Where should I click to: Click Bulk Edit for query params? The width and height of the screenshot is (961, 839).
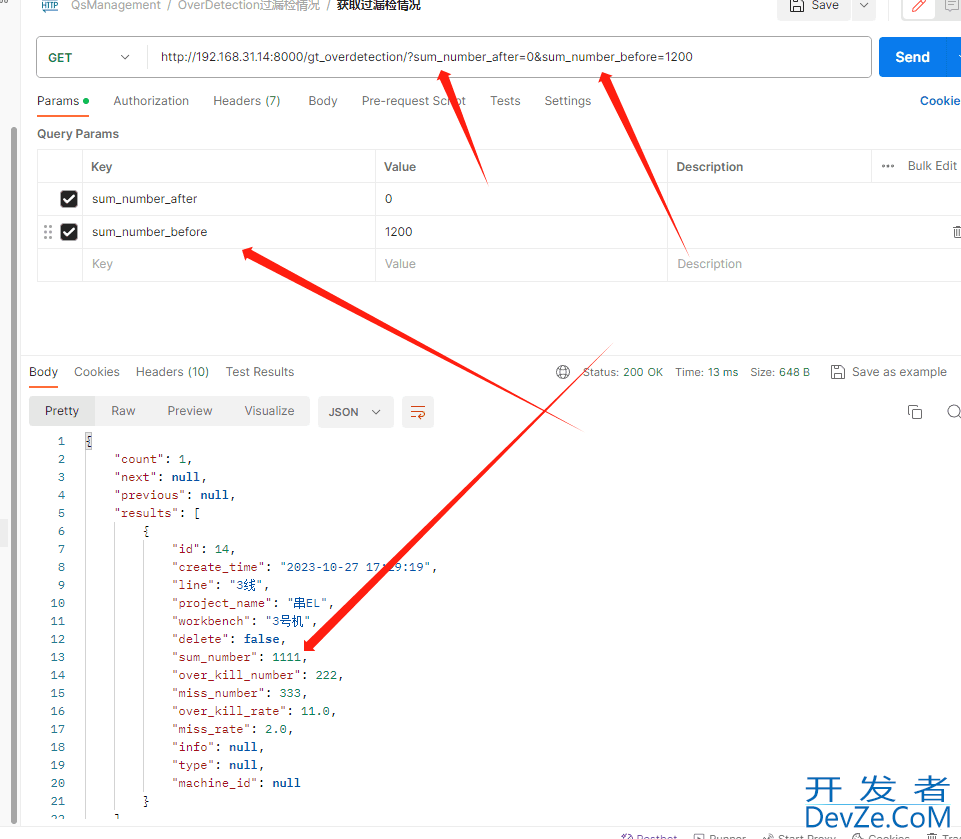pyautogui.click(x=932, y=166)
